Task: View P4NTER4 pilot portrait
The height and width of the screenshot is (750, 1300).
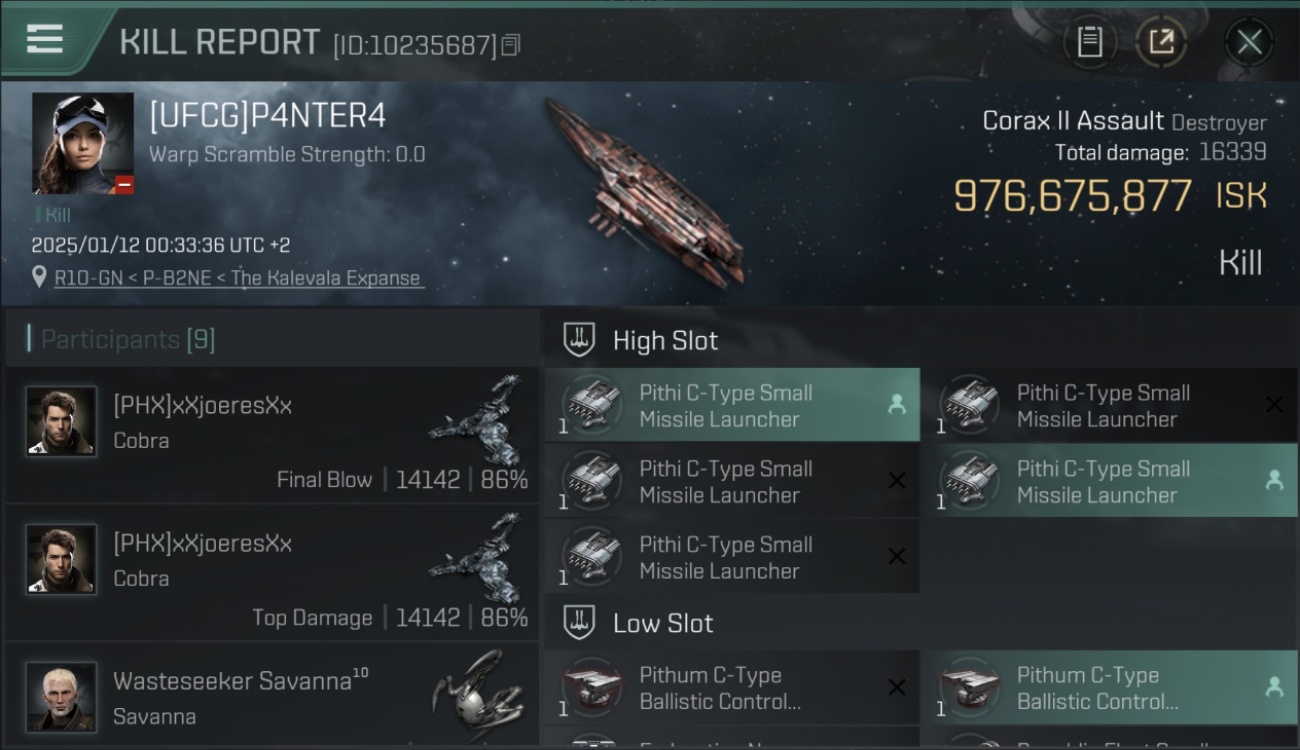Action: [x=83, y=143]
